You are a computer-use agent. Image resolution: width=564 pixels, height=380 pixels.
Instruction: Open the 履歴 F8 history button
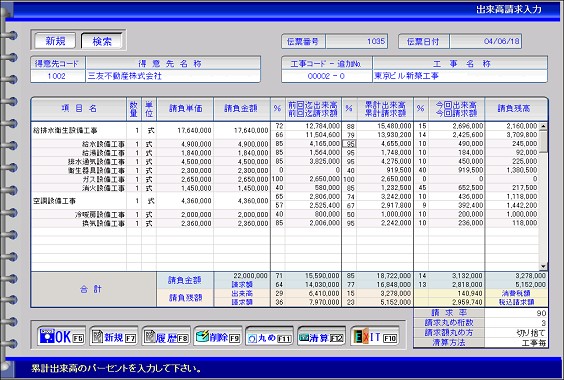pos(166,336)
